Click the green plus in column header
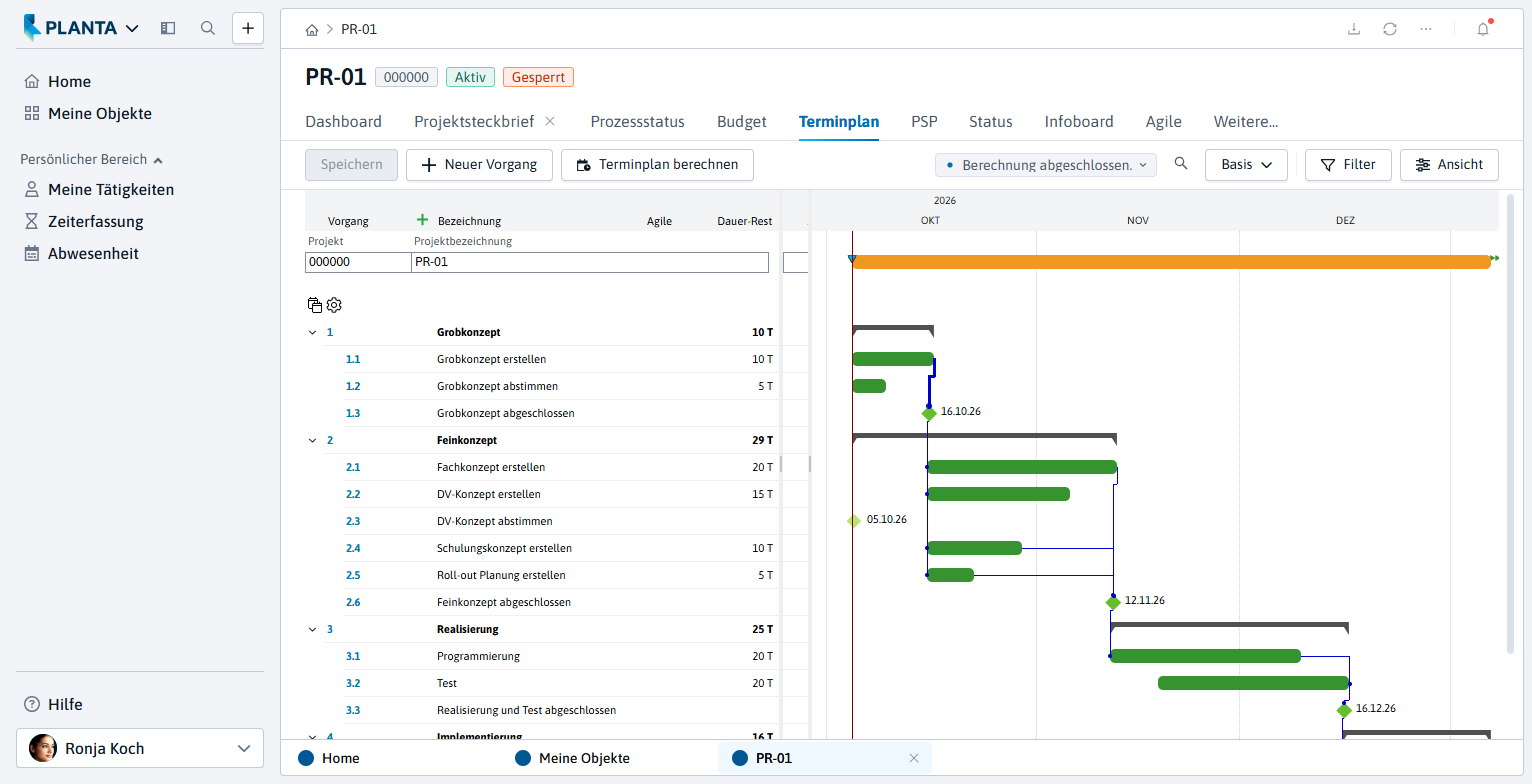 pyautogui.click(x=422, y=220)
